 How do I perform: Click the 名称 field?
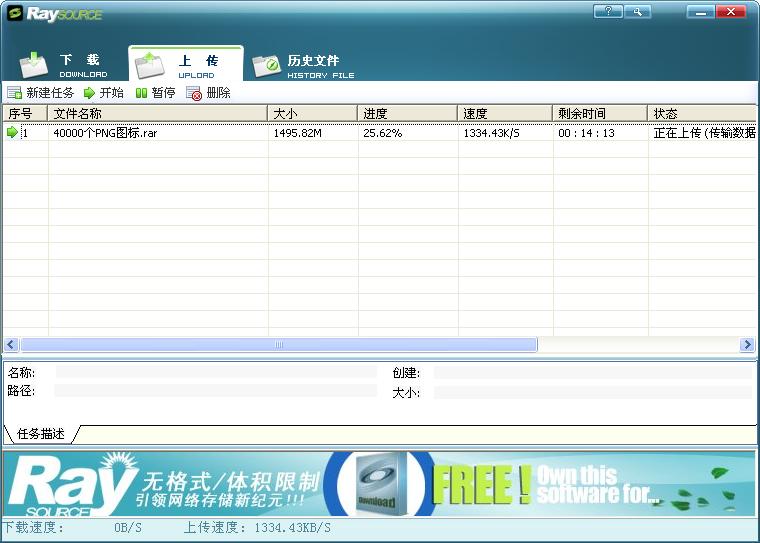216,372
